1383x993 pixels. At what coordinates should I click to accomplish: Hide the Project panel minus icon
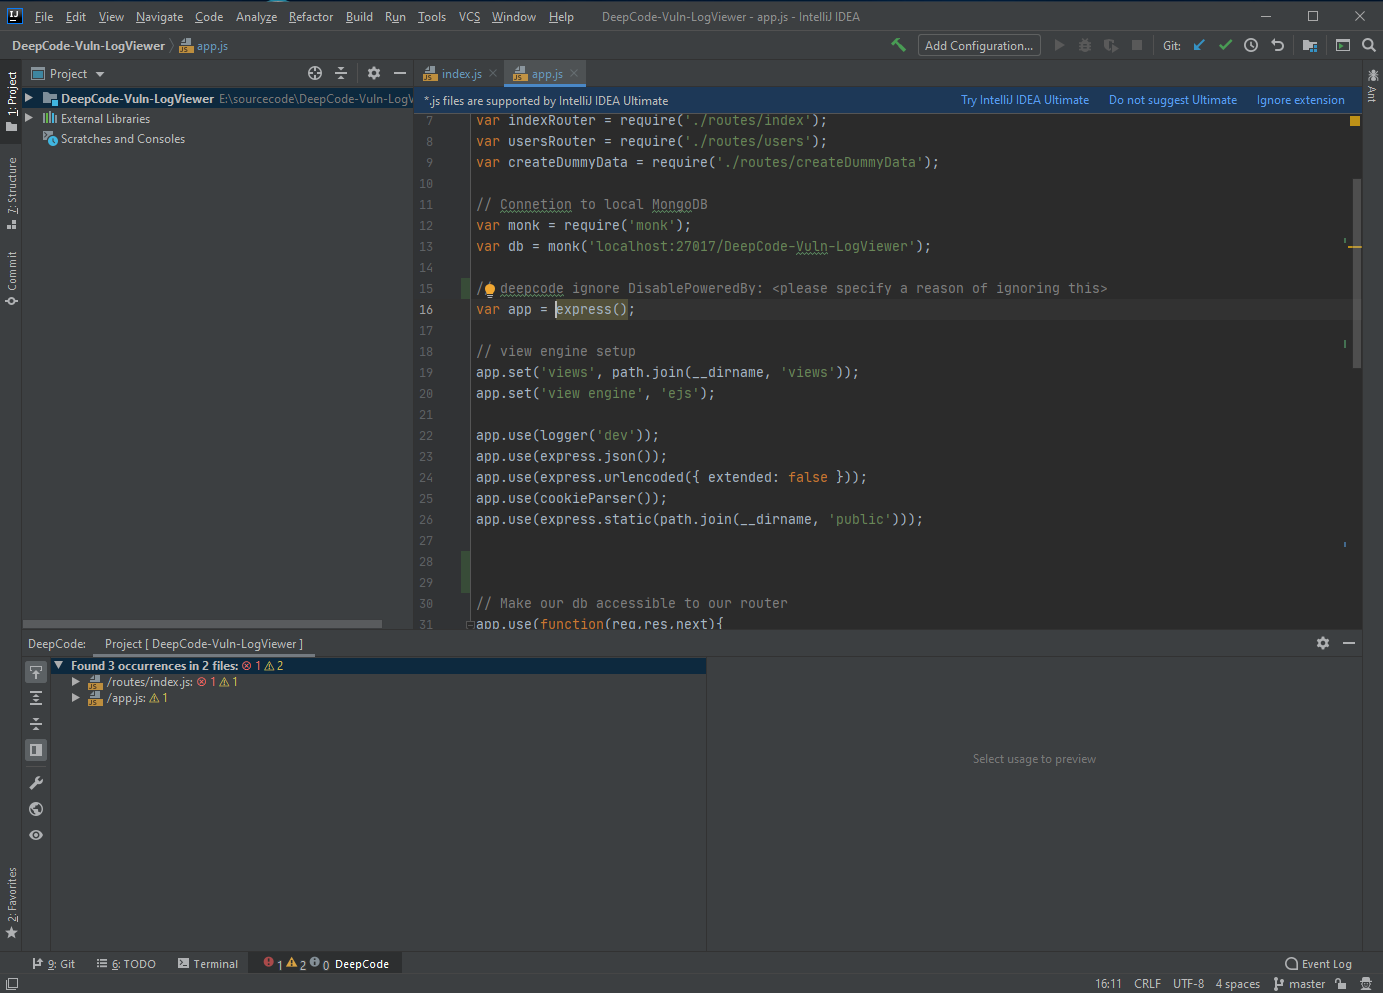tap(400, 73)
